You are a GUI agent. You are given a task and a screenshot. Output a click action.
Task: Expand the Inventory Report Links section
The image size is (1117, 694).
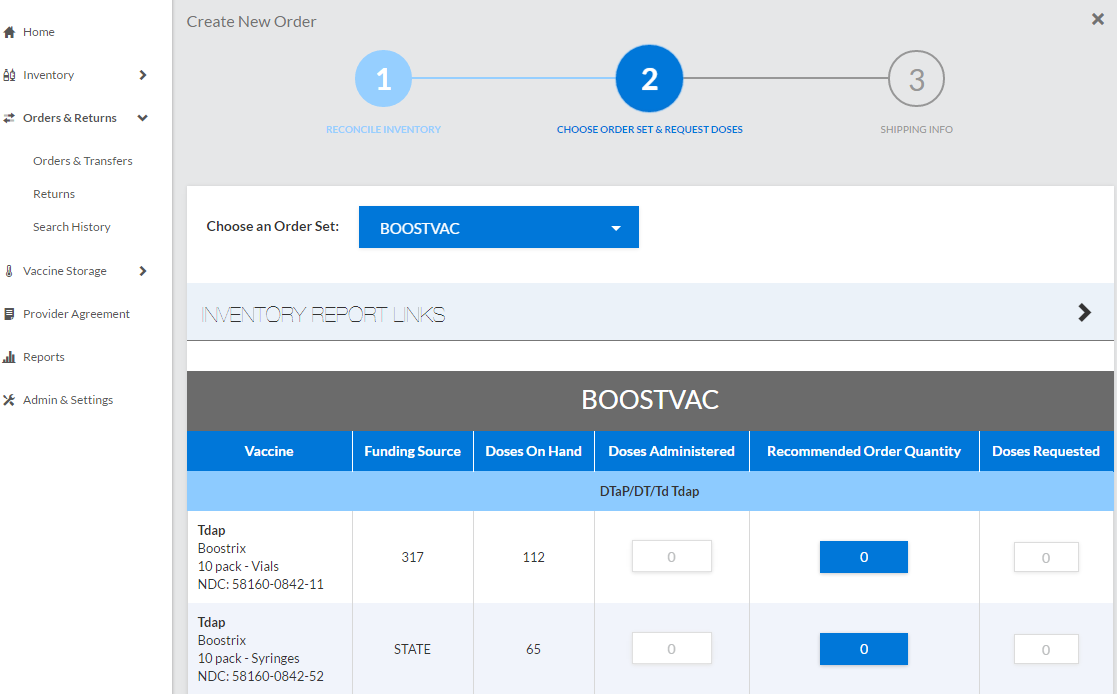coord(1084,312)
